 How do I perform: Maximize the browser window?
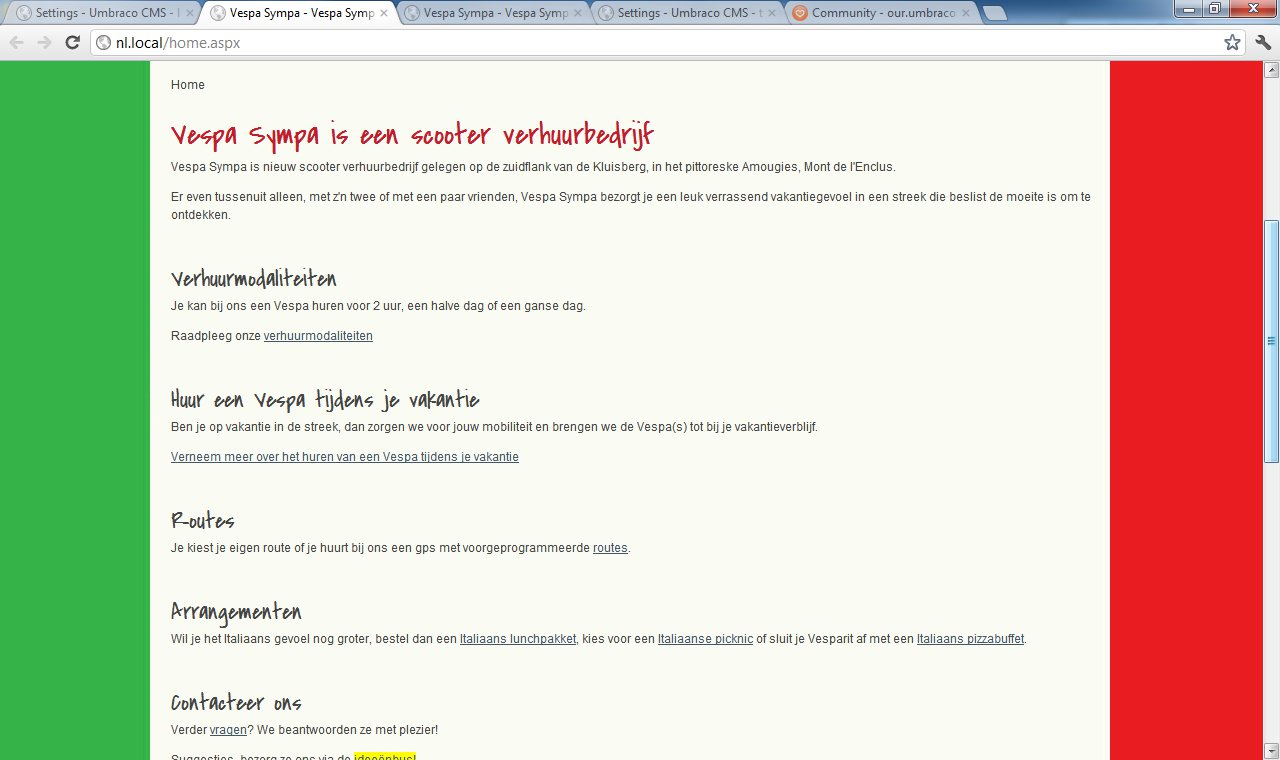[1215, 8]
